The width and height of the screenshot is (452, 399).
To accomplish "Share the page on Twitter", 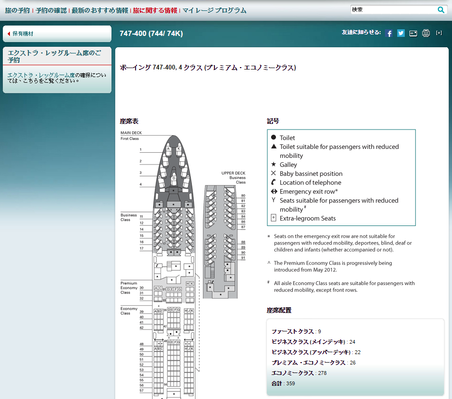I will click(x=401, y=33).
